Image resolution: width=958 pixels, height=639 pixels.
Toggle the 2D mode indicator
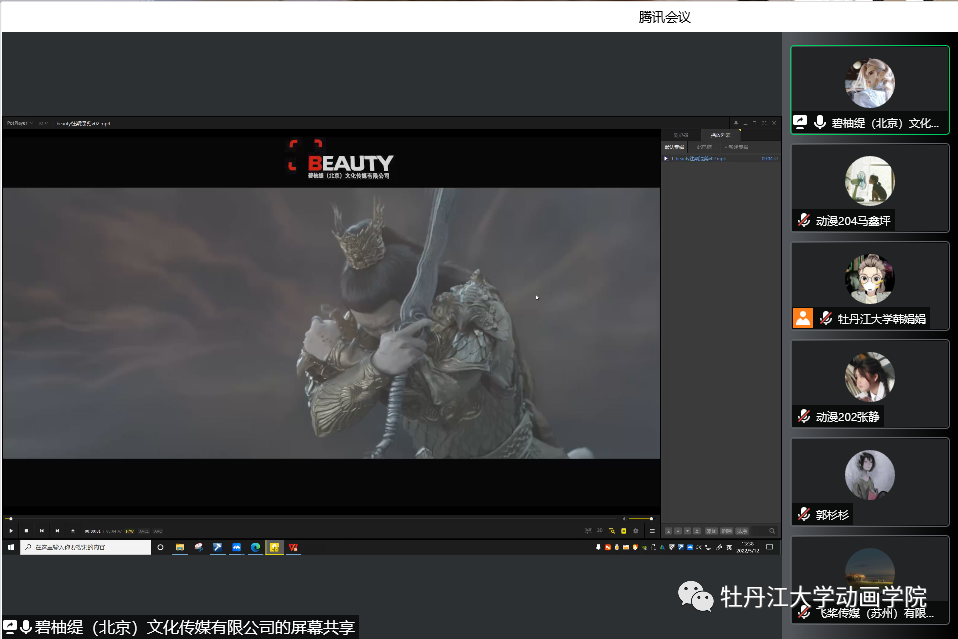(x=600, y=530)
